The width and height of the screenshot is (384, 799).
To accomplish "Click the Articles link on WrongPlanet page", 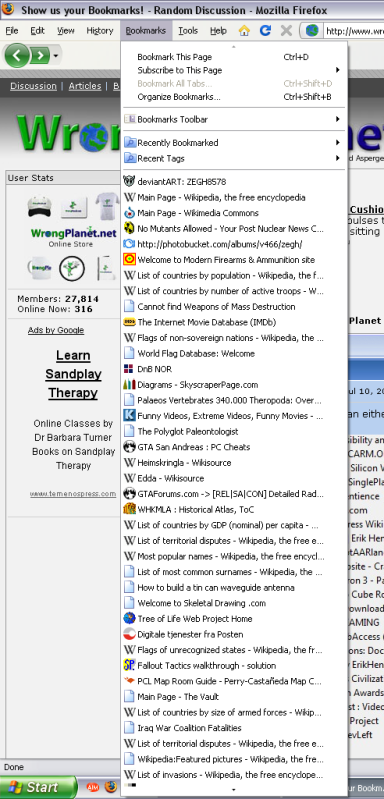I will [x=85, y=86].
